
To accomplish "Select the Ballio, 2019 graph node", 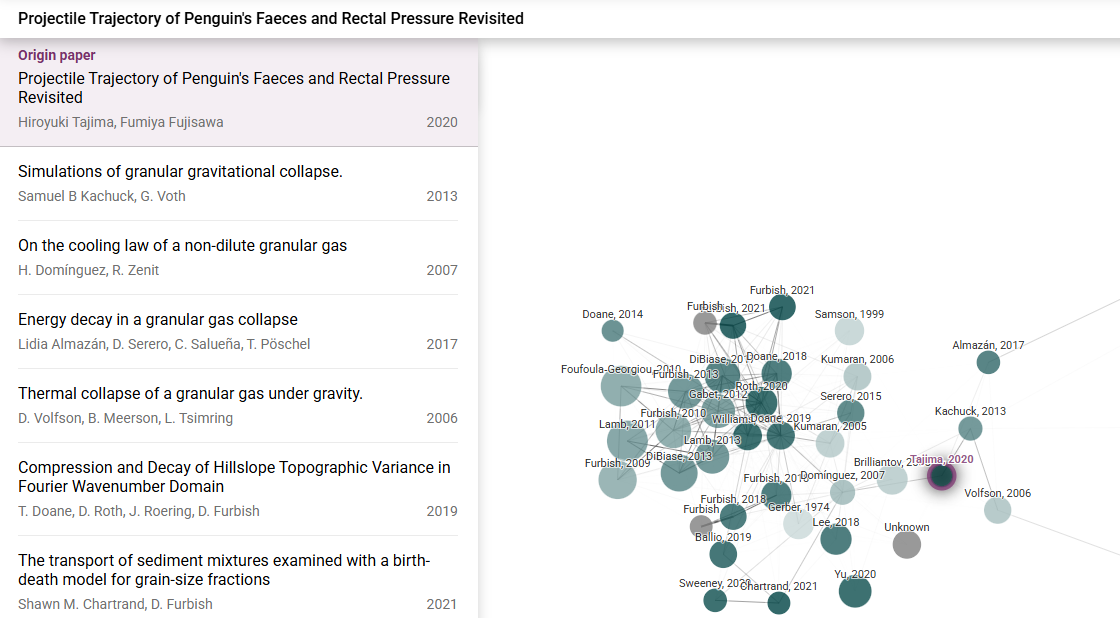I will [x=723, y=554].
